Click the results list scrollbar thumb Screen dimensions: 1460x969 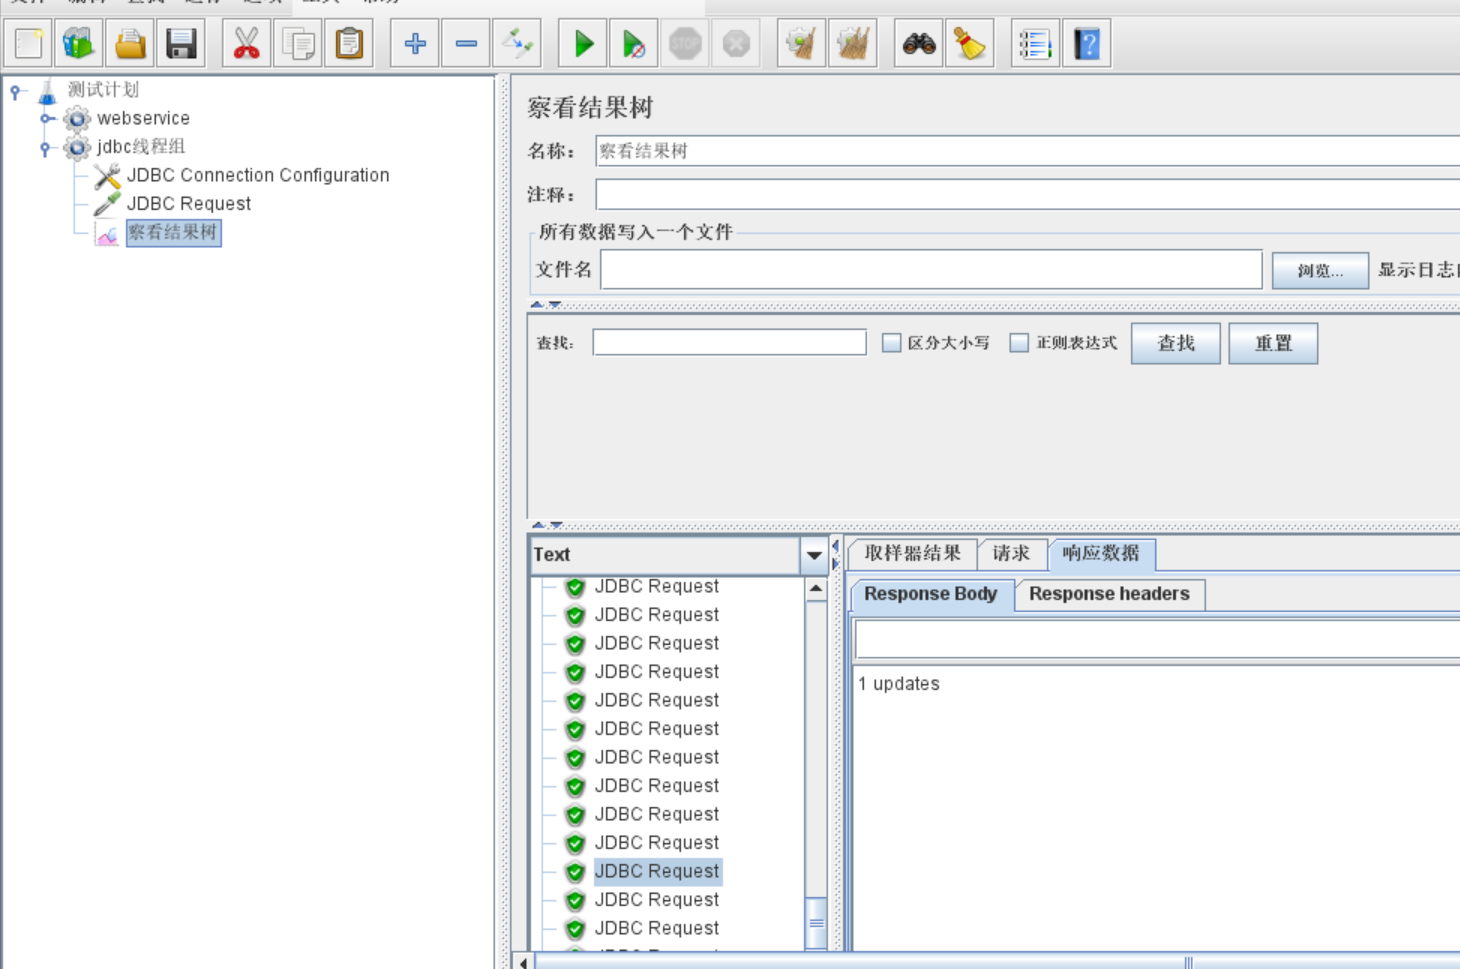point(816,923)
